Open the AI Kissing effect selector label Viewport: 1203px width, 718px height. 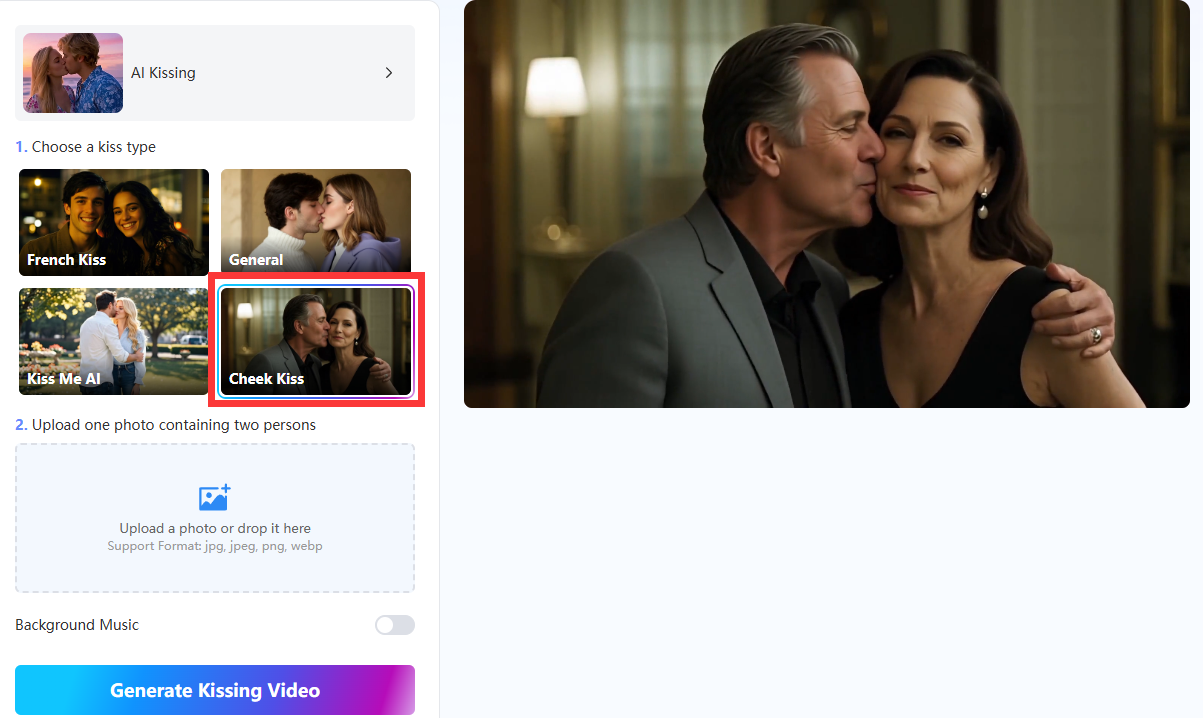point(163,73)
